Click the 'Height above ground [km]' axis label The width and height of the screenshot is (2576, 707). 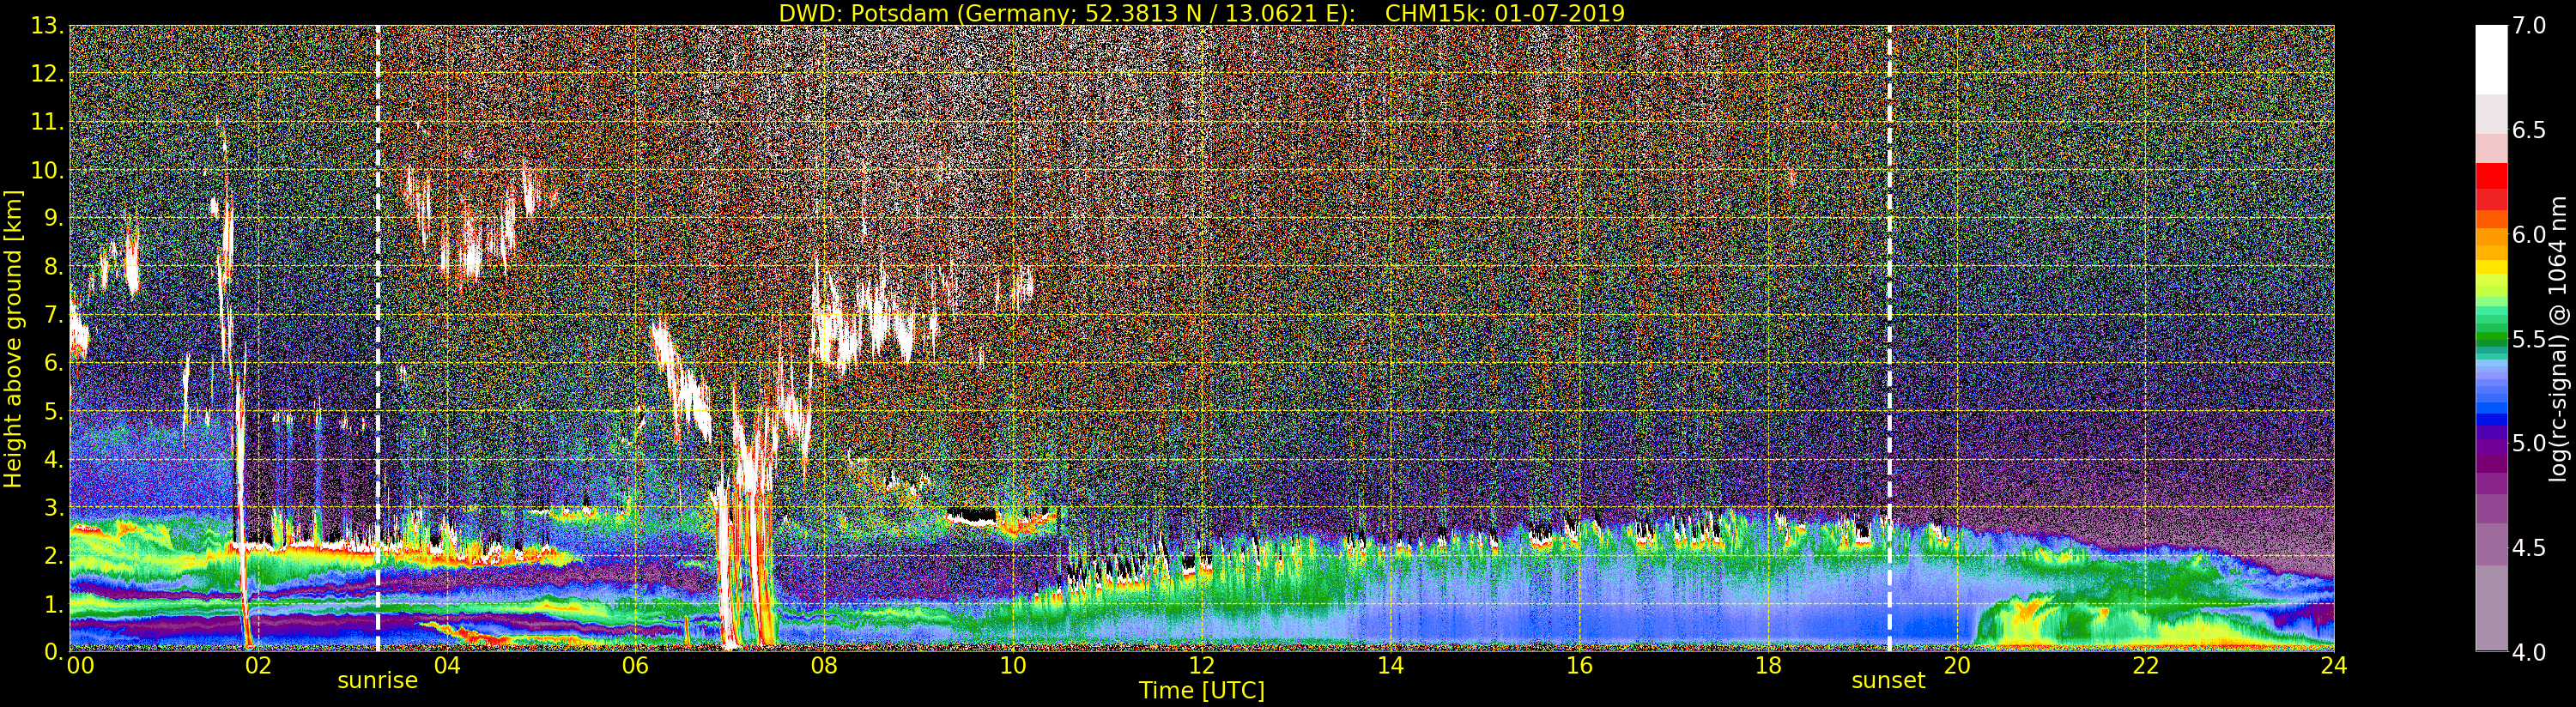tap(13, 339)
